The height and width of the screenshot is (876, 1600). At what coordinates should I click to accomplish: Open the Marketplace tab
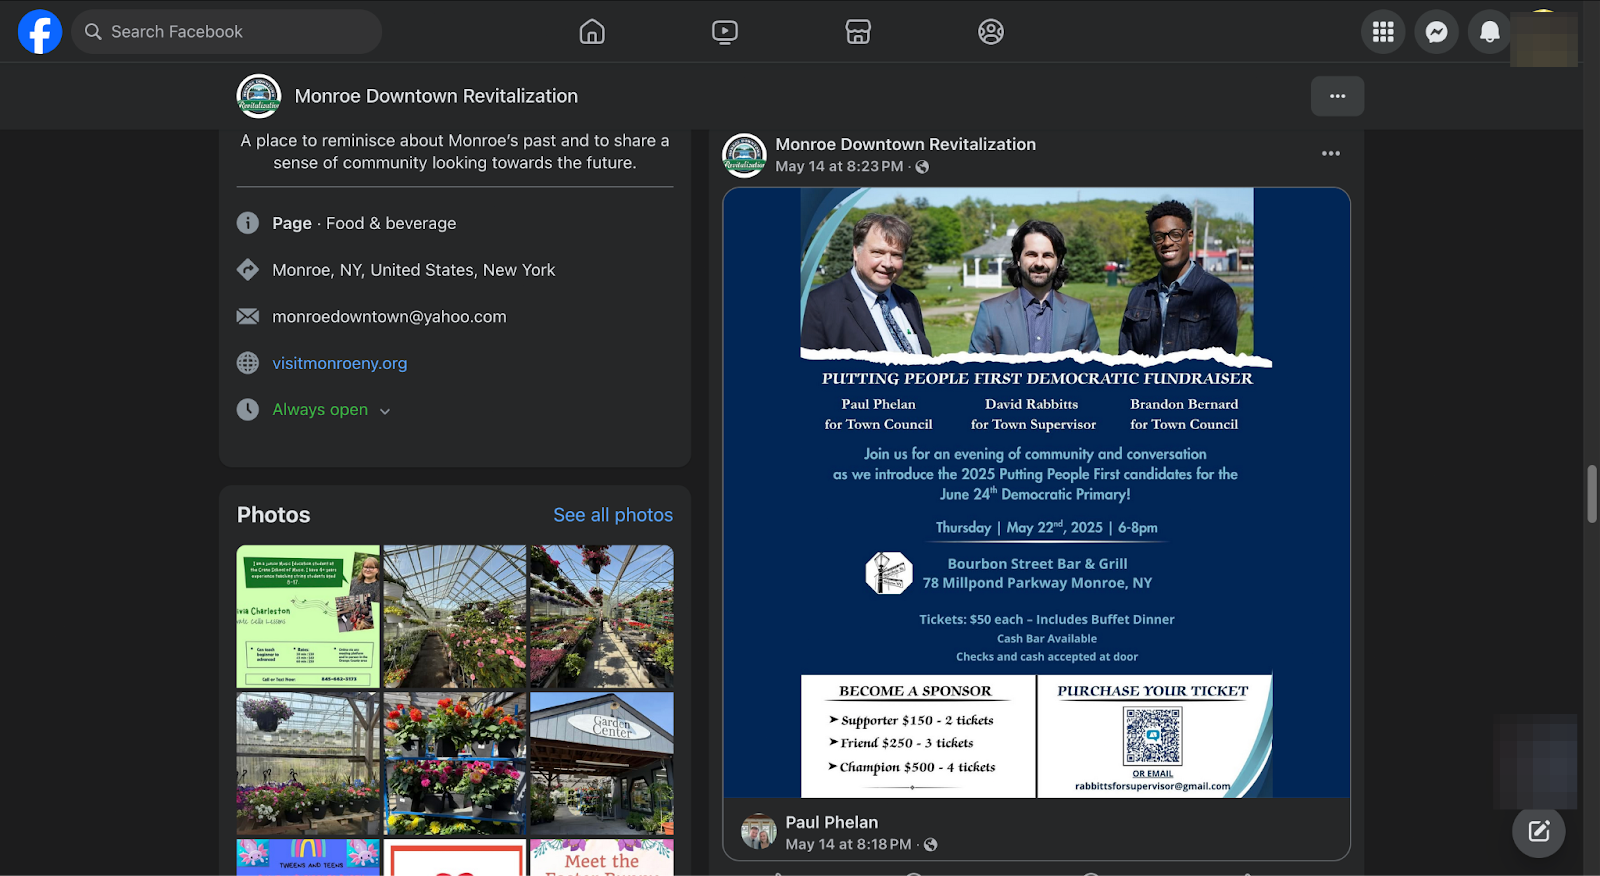click(x=858, y=32)
